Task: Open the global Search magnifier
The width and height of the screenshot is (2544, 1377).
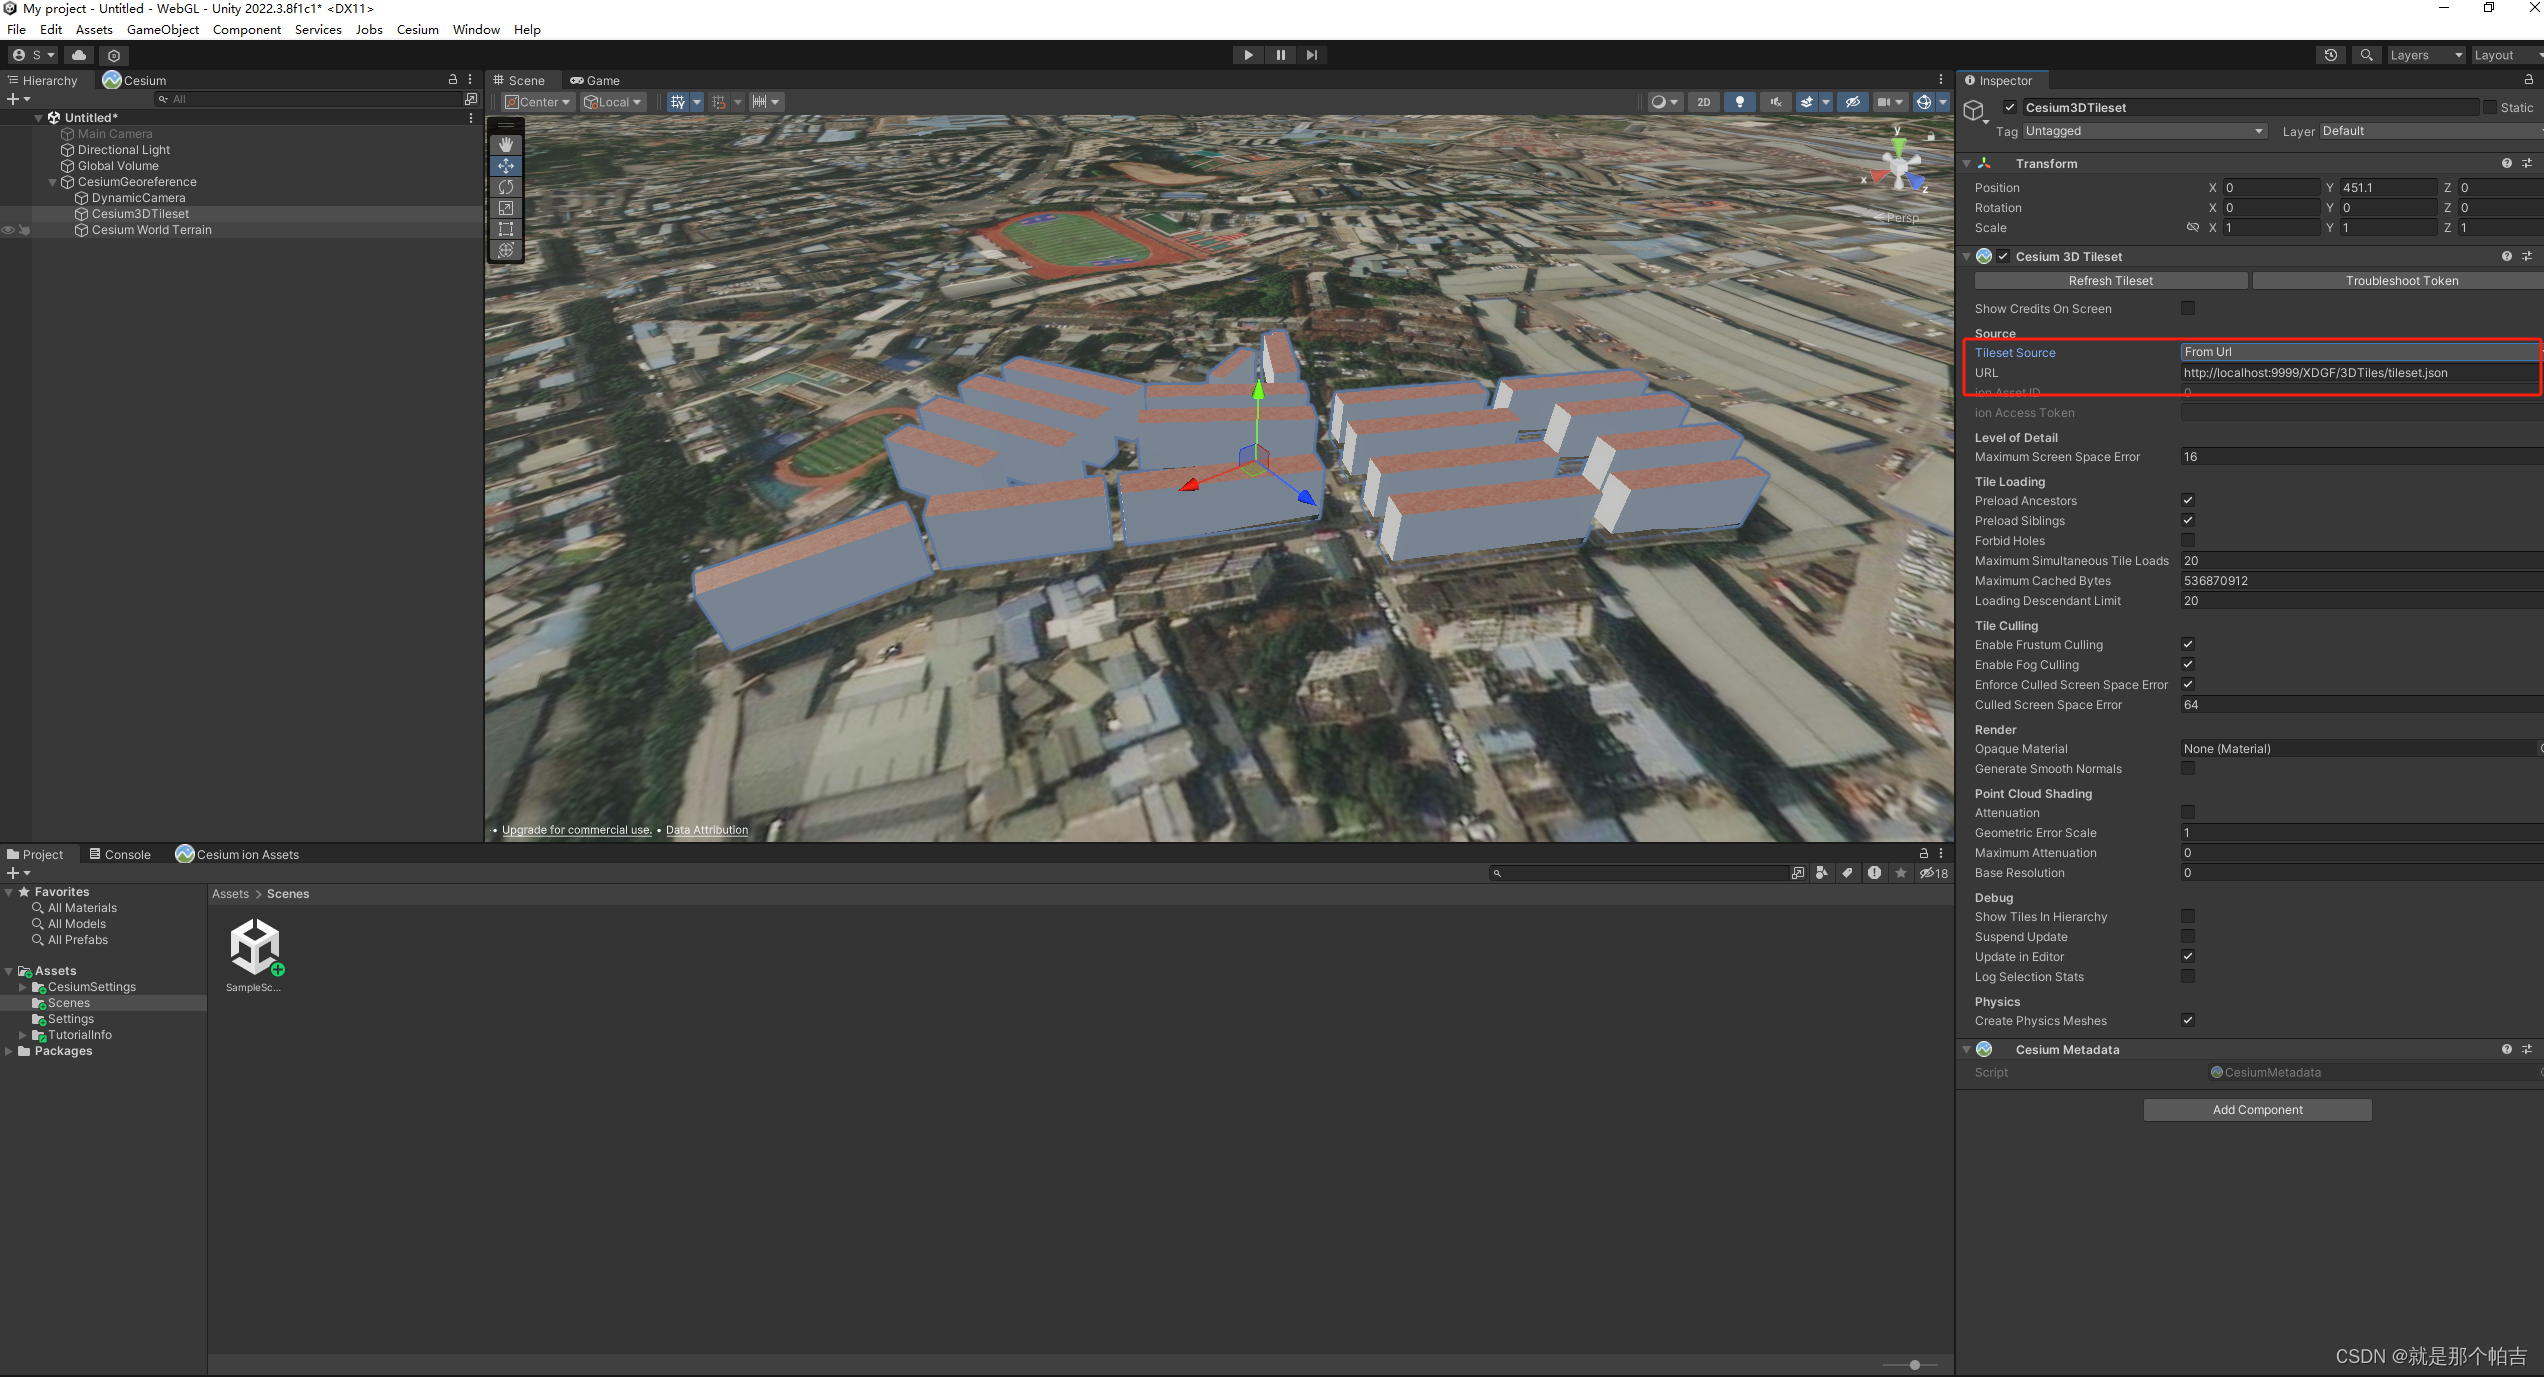Action: [2366, 55]
